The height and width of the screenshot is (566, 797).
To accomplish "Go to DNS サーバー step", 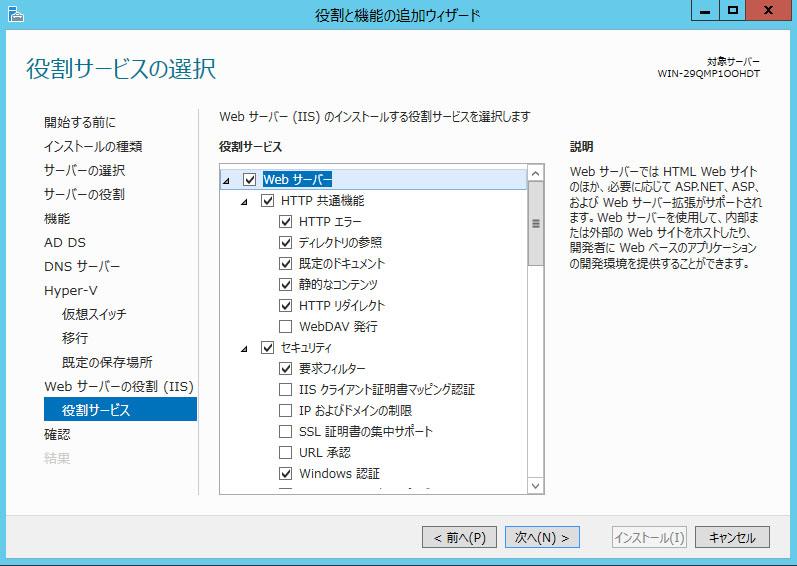I will 82,266.
